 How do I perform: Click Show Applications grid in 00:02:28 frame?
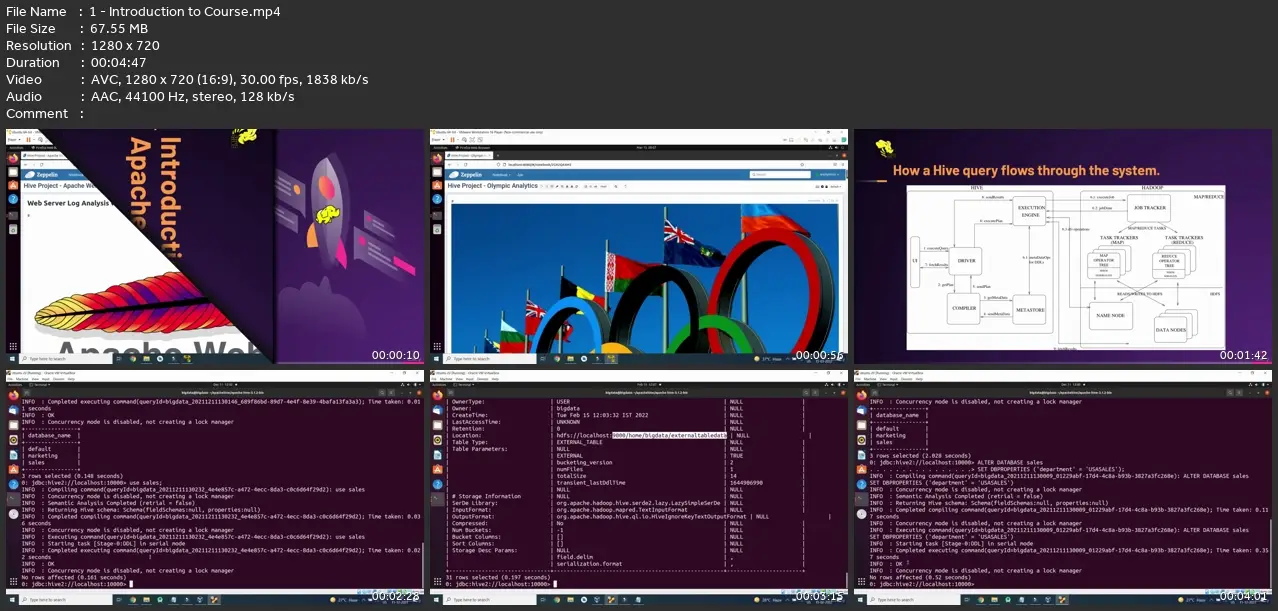13,581
